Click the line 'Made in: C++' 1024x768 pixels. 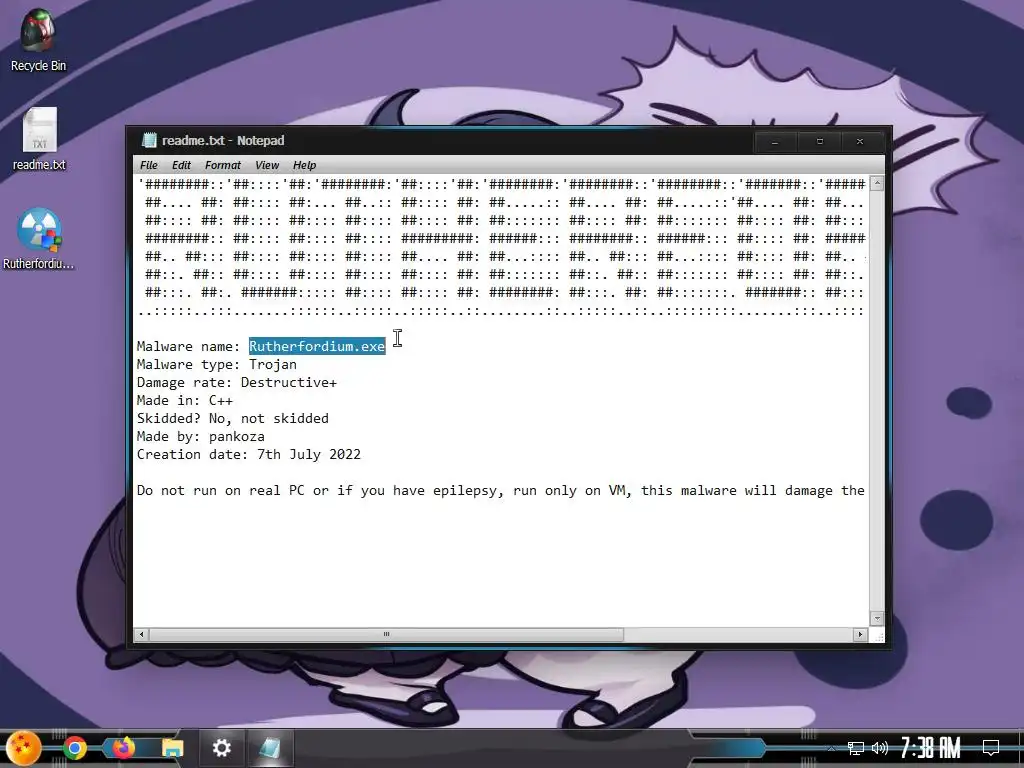point(185,400)
